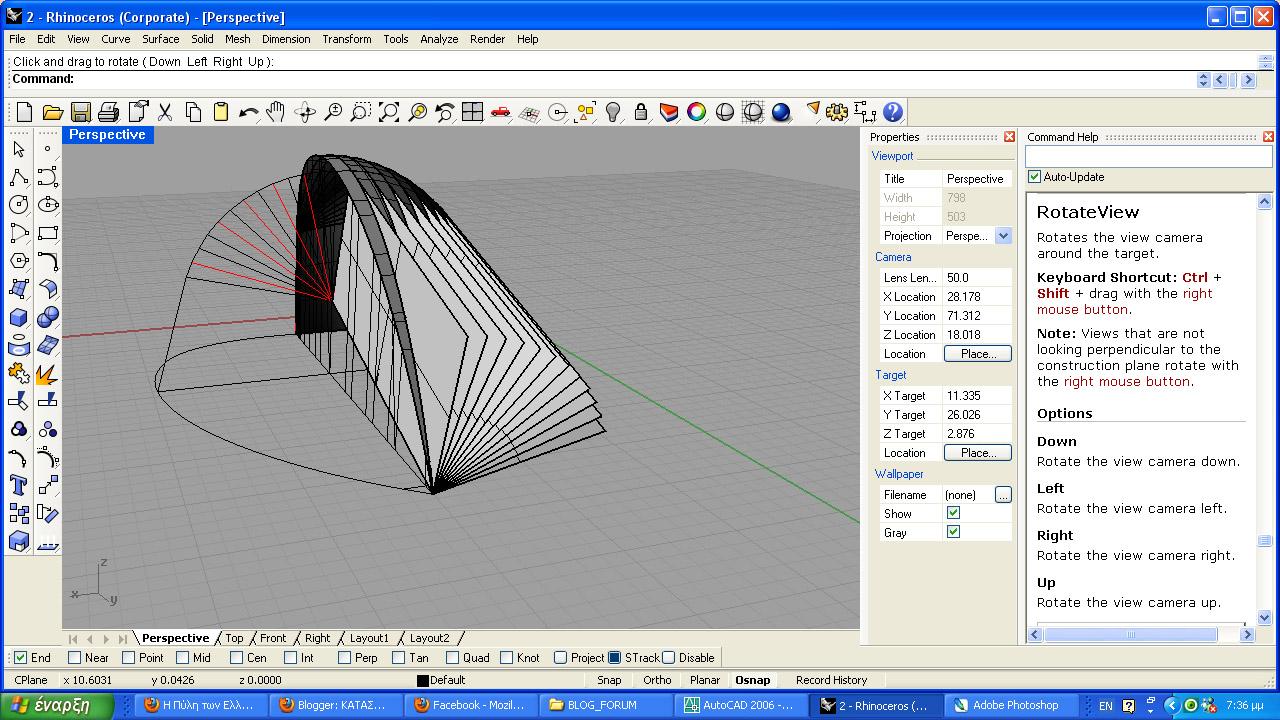Open the Projection dropdown in Properties
Viewport: 1280px width, 720px height.
(x=1003, y=236)
